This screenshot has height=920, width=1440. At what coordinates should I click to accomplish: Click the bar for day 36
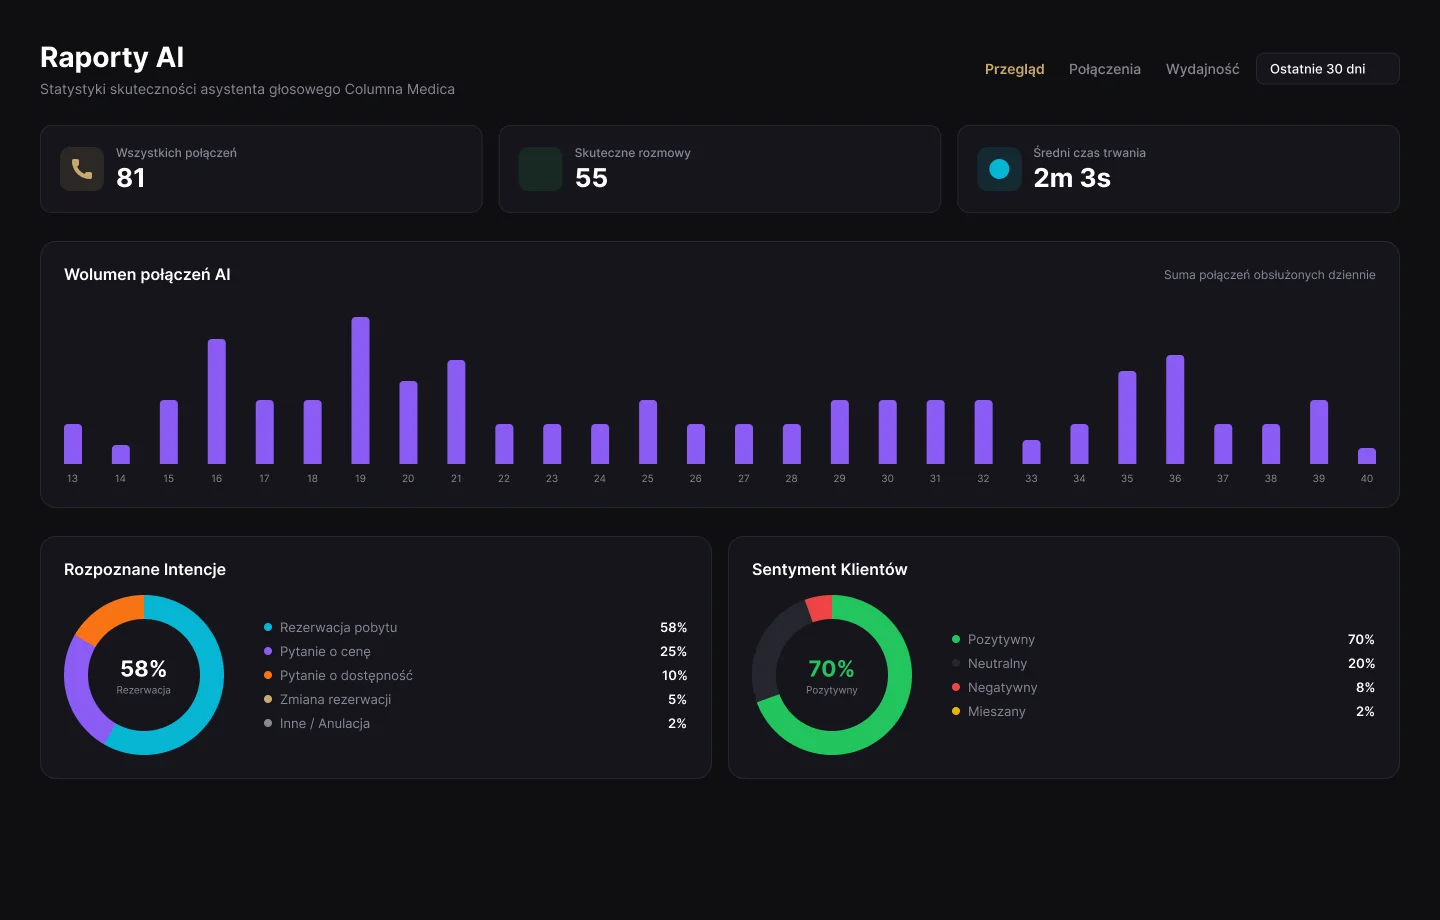pyautogui.click(x=1175, y=409)
